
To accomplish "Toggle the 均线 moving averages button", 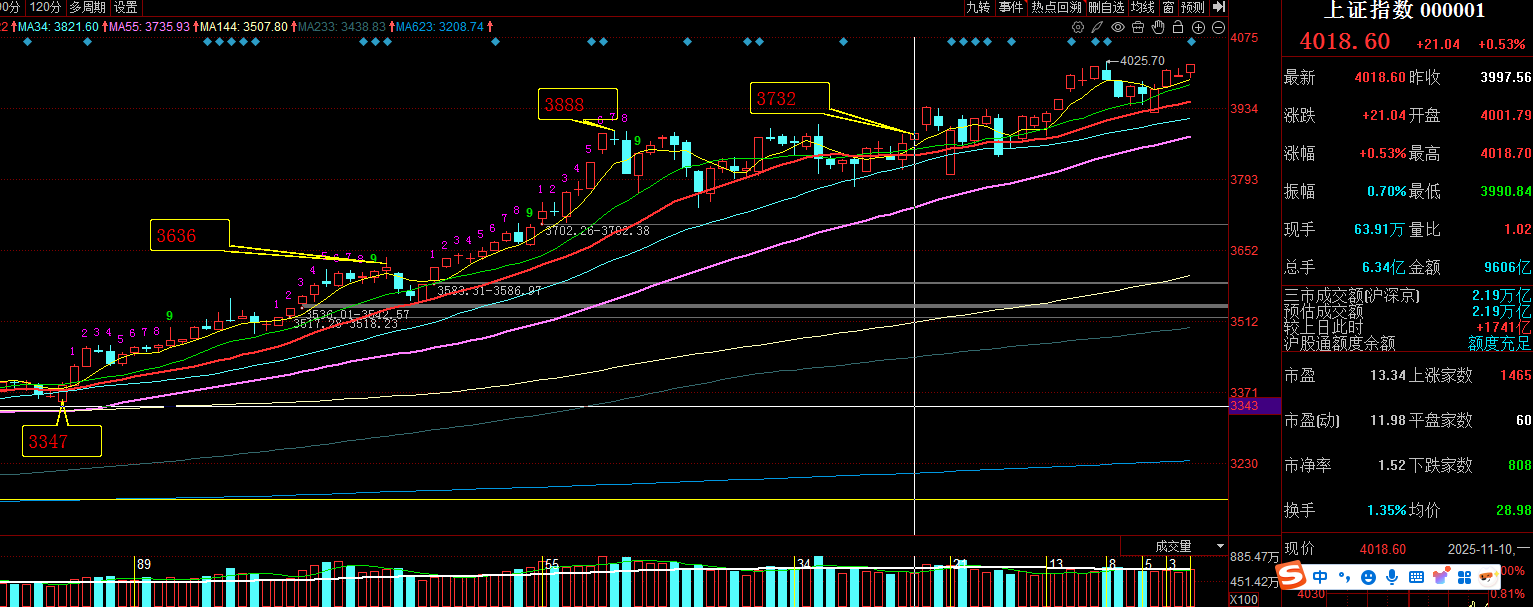I will click(1143, 7).
